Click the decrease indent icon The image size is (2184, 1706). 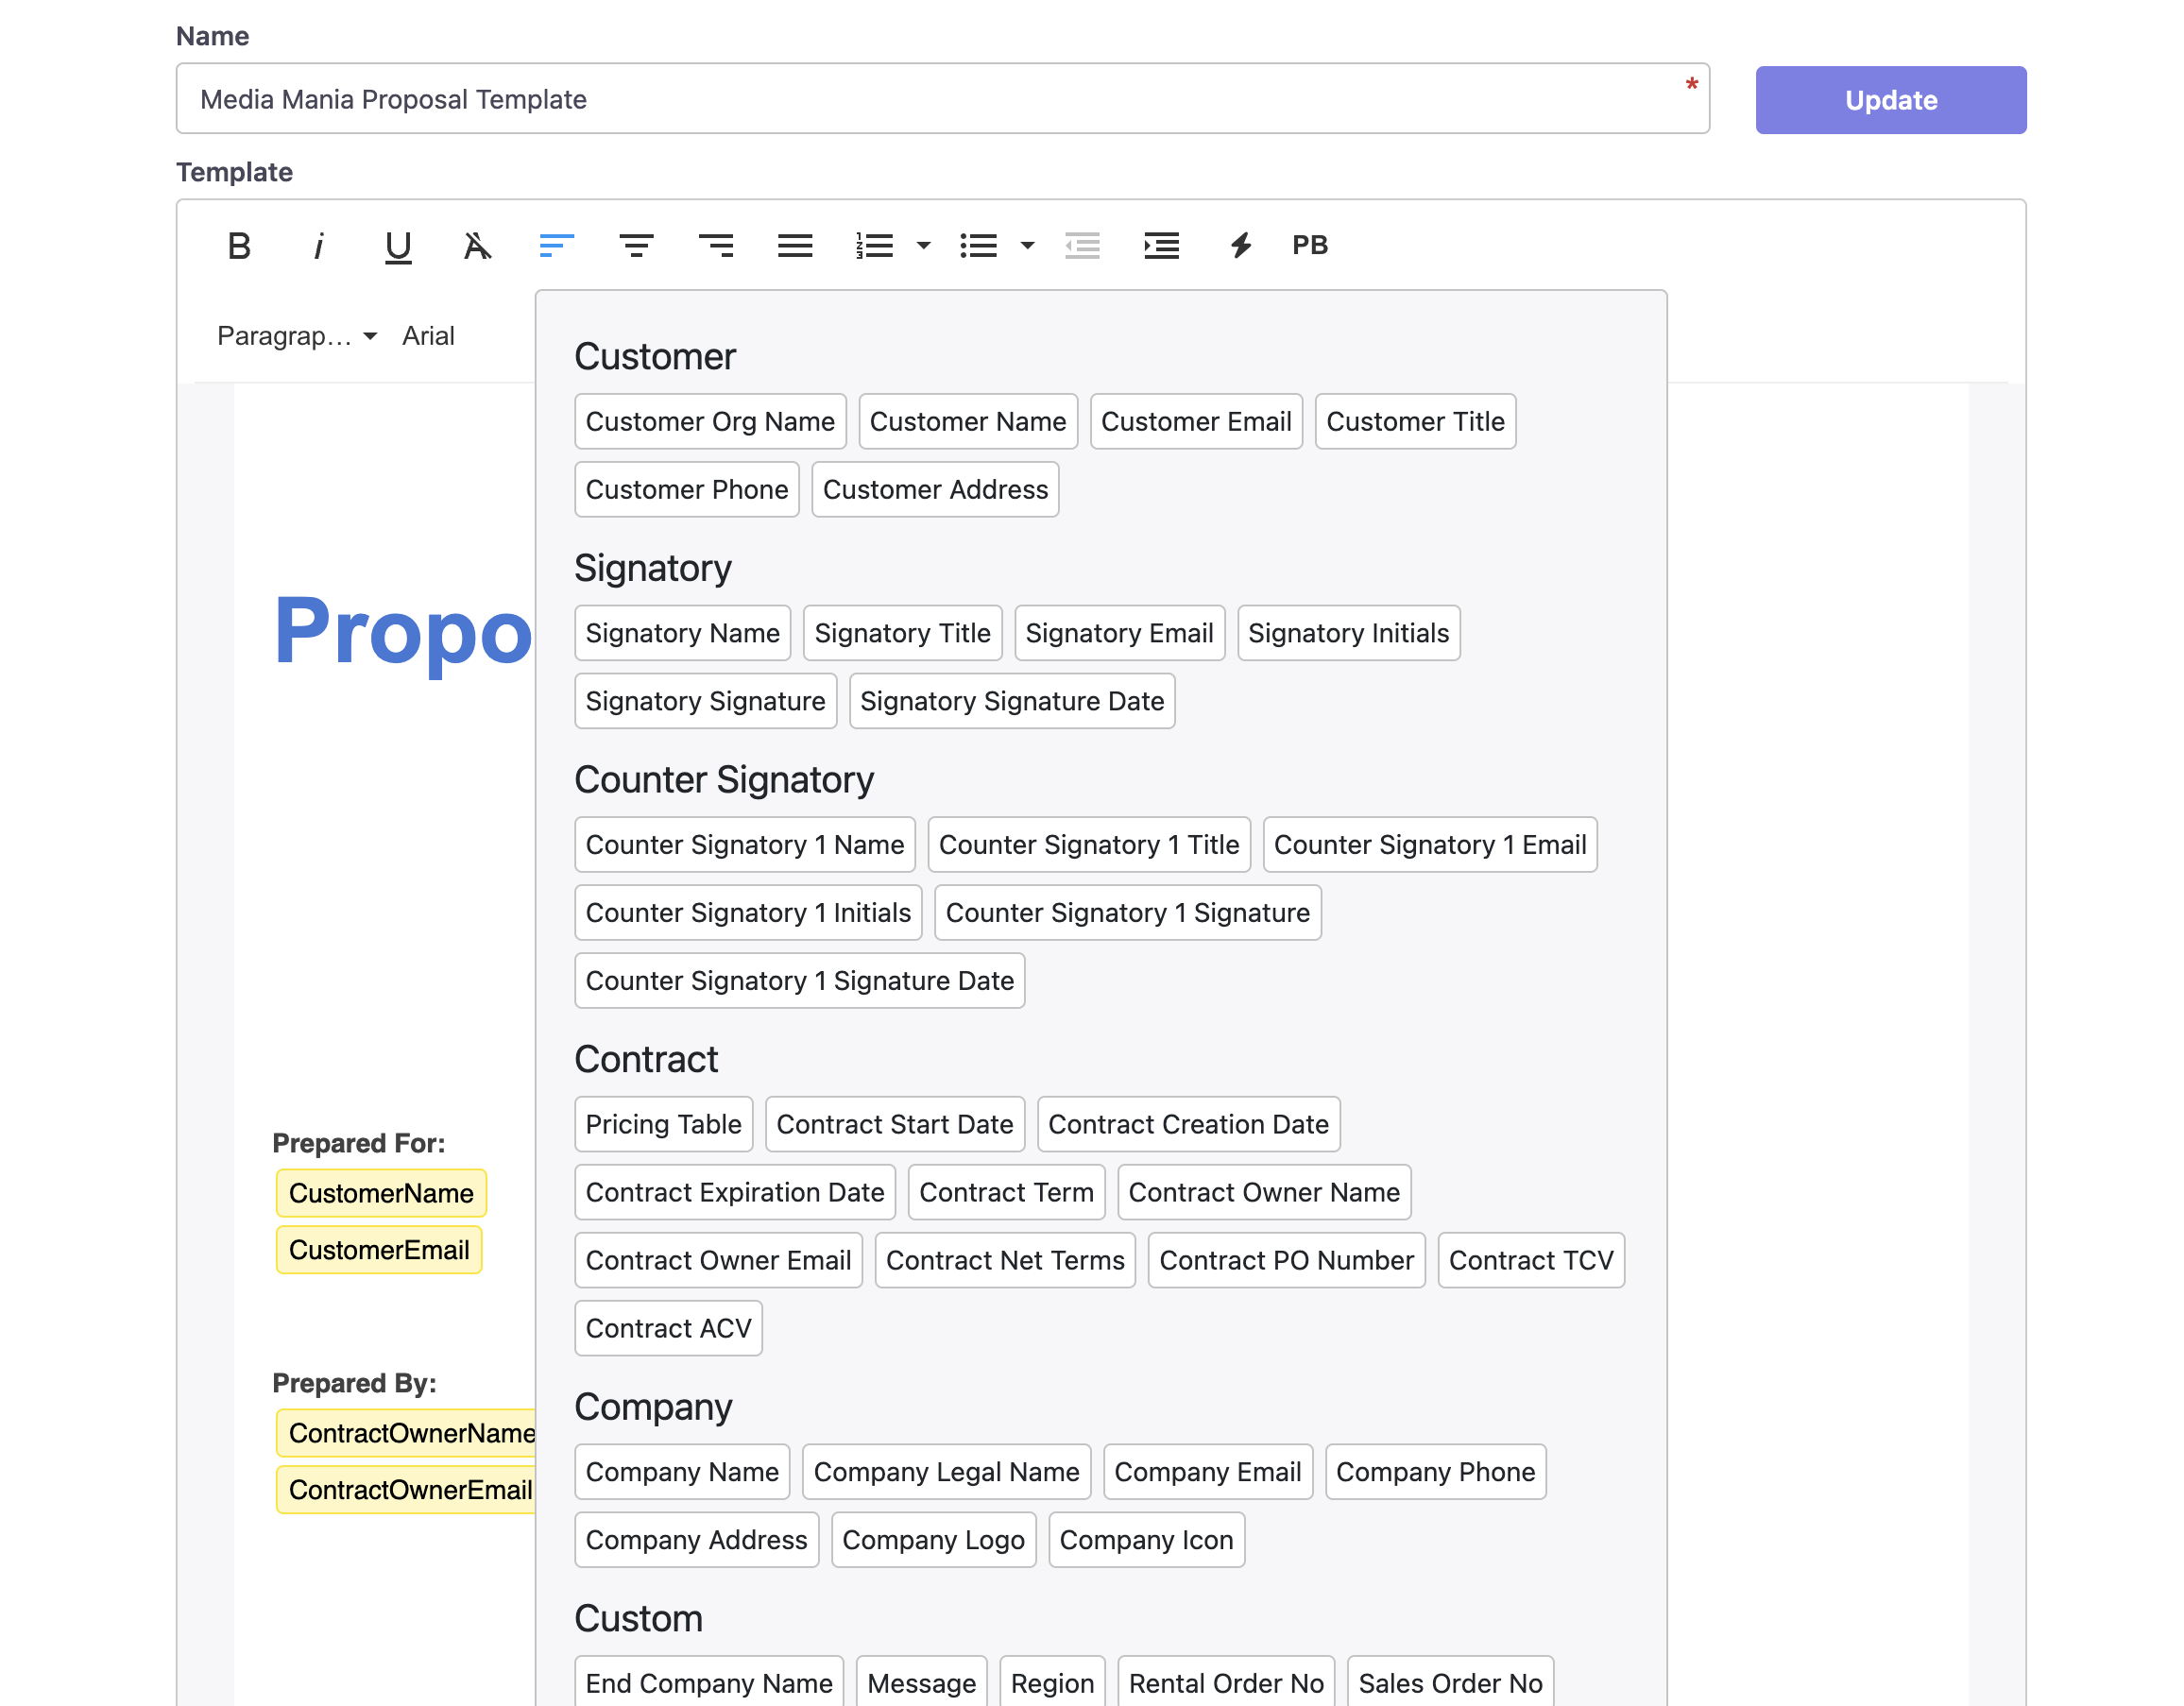coord(1082,245)
